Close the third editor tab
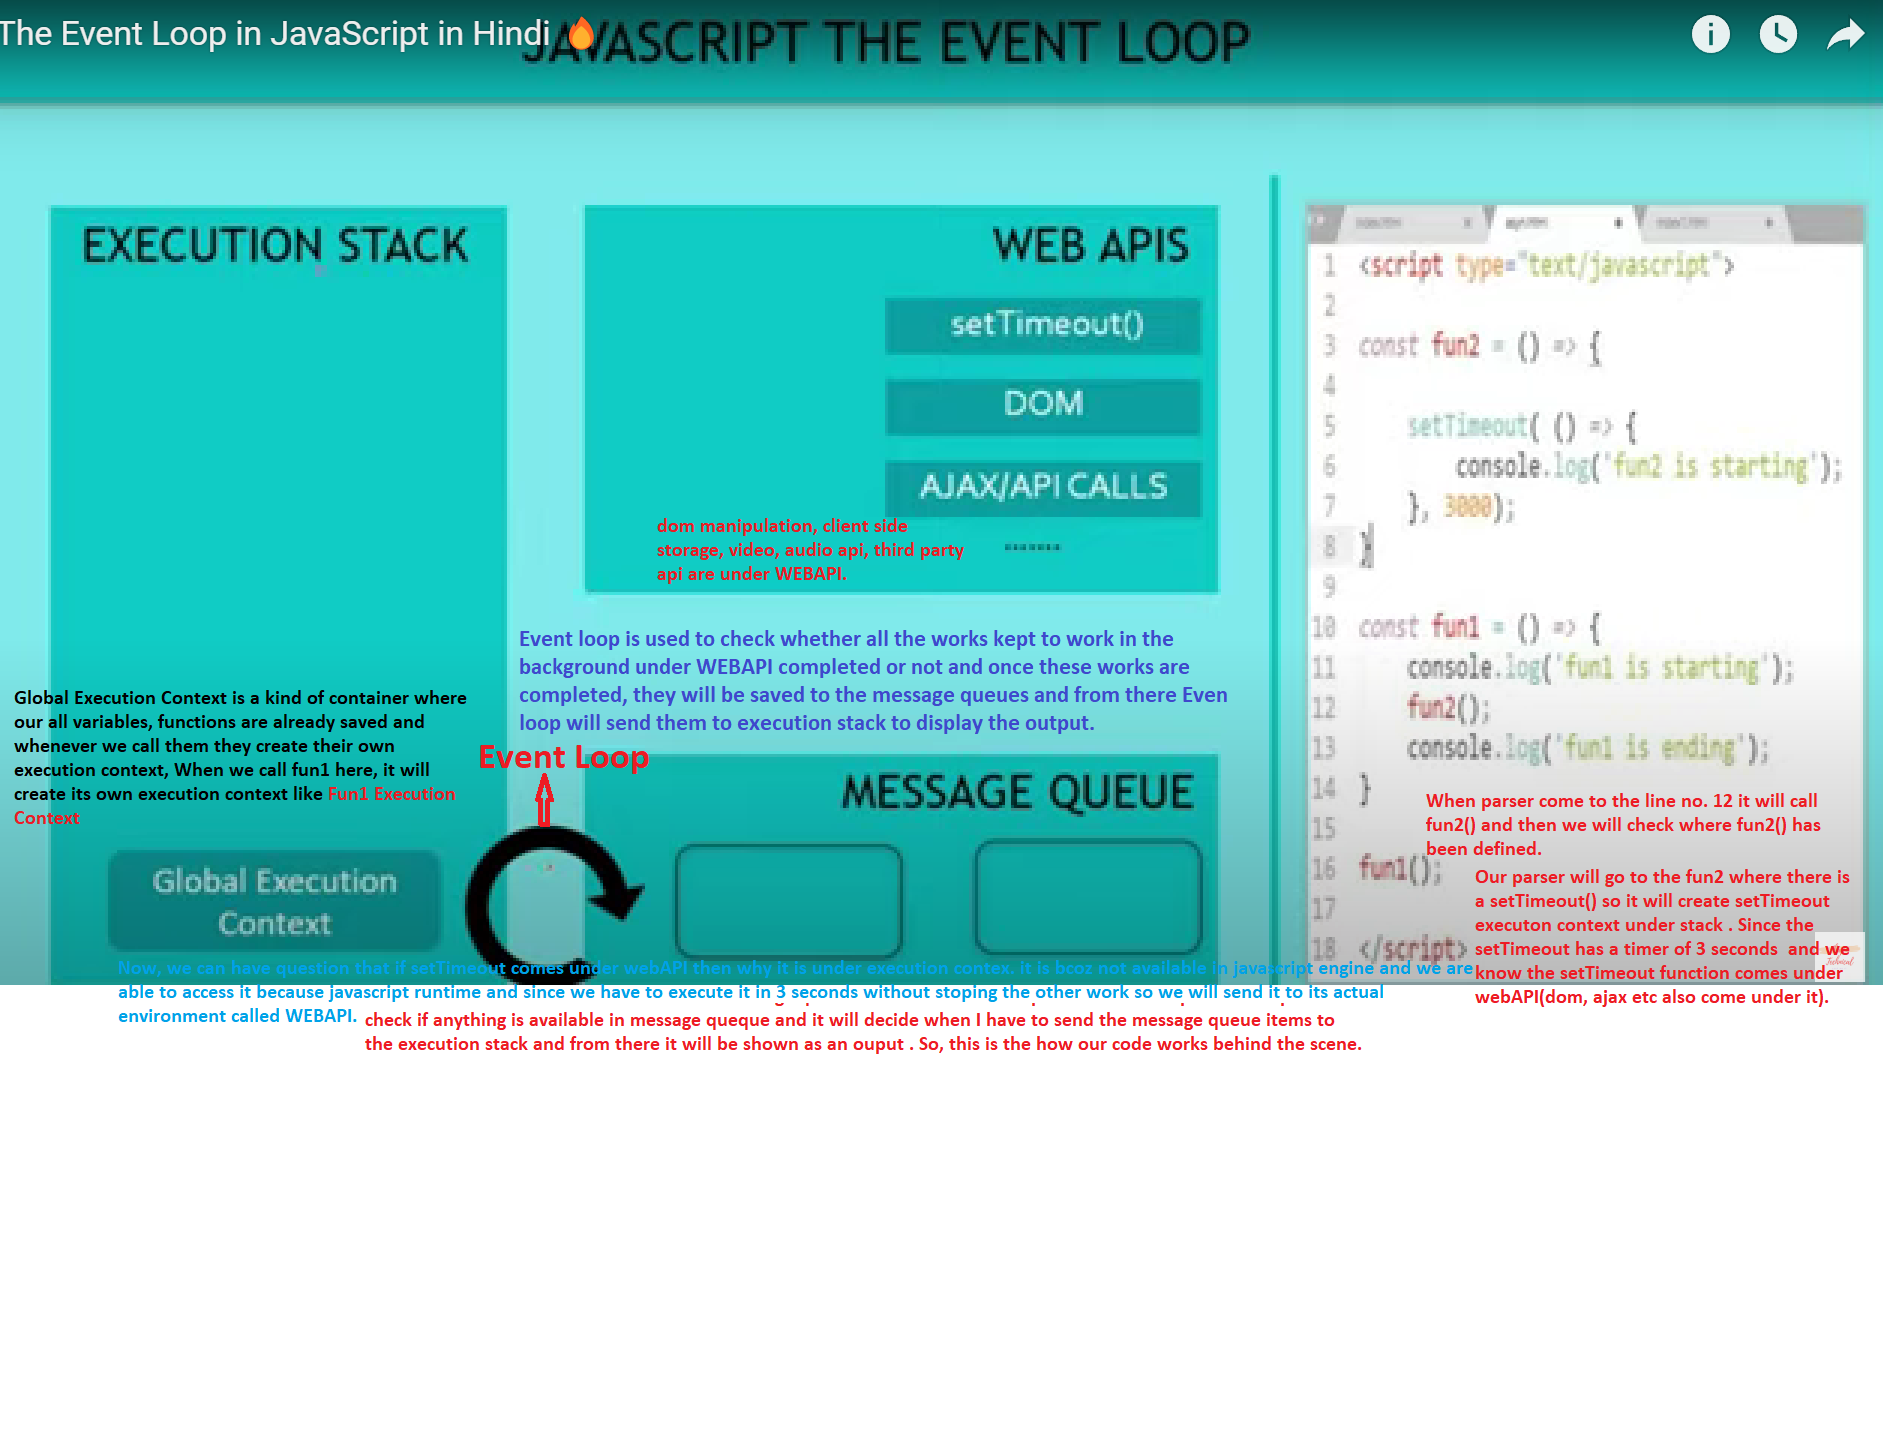This screenshot has width=1883, height=1440. 1768,223
